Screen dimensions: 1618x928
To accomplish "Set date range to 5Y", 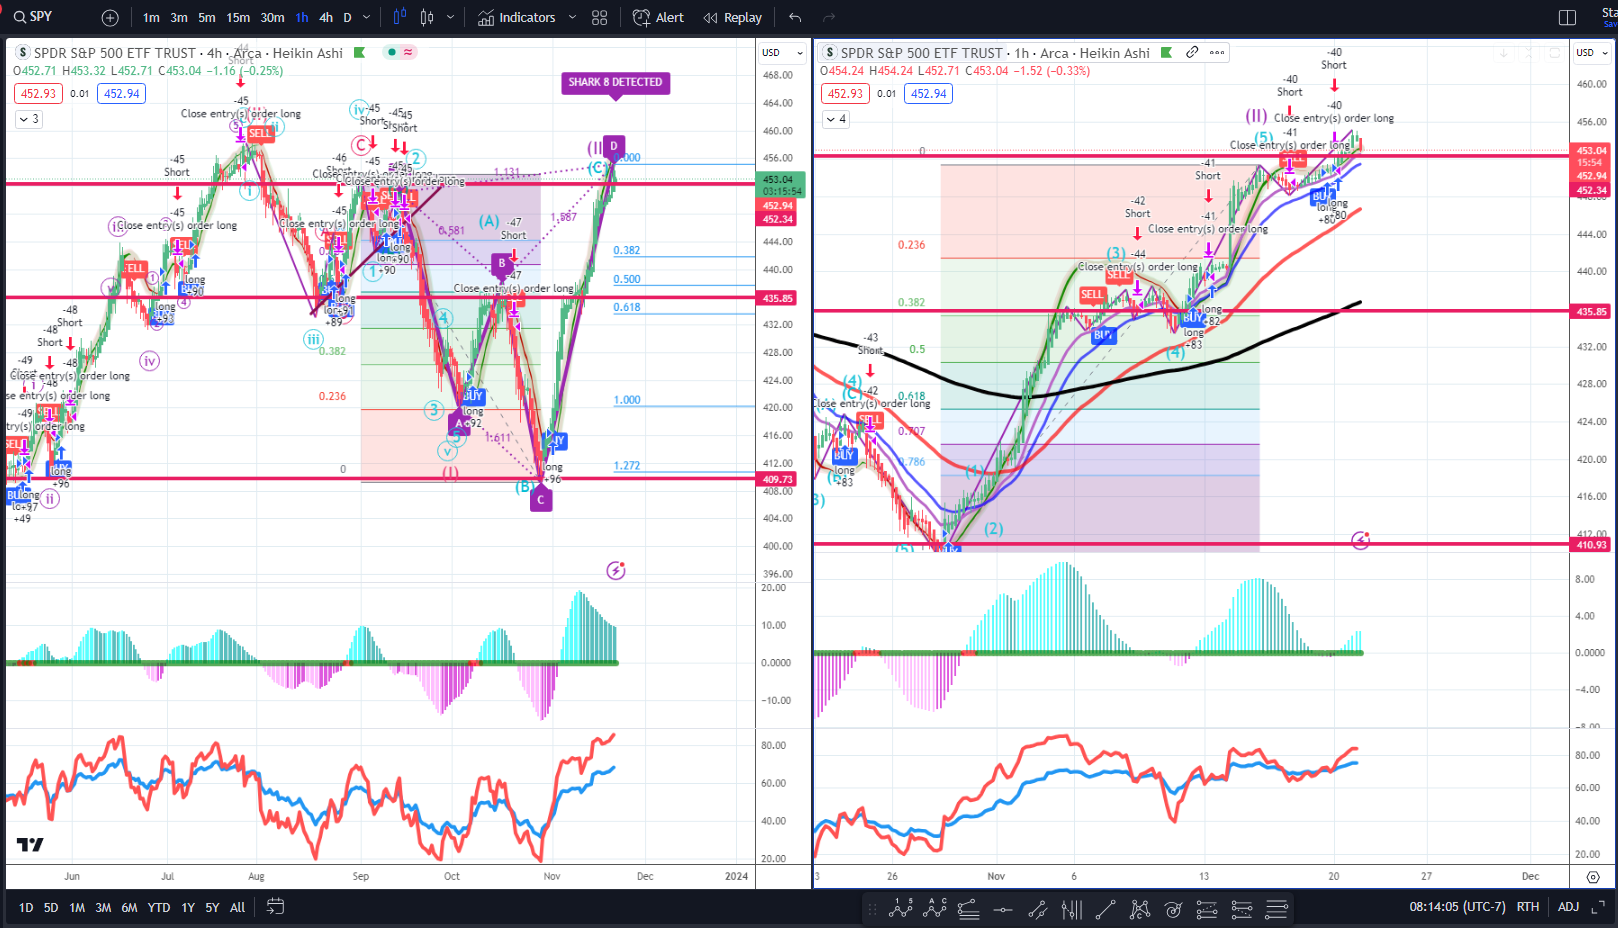I will pos(212,908).
